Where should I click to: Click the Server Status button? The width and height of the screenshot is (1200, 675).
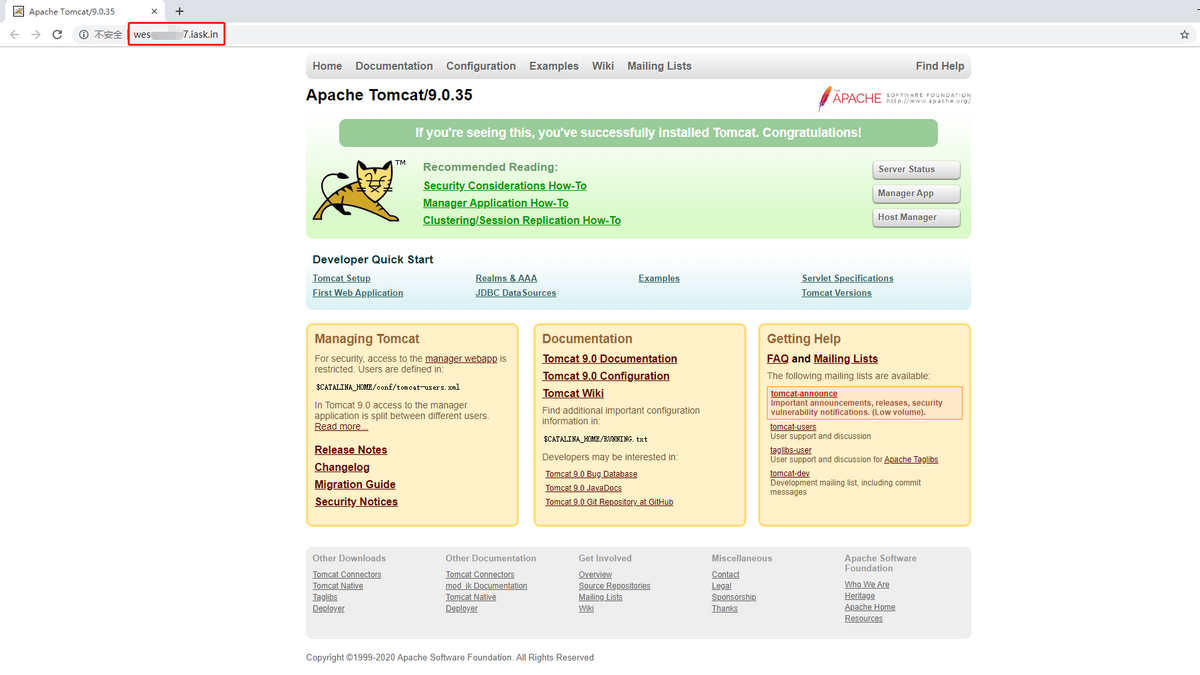[x=916, y=170]
